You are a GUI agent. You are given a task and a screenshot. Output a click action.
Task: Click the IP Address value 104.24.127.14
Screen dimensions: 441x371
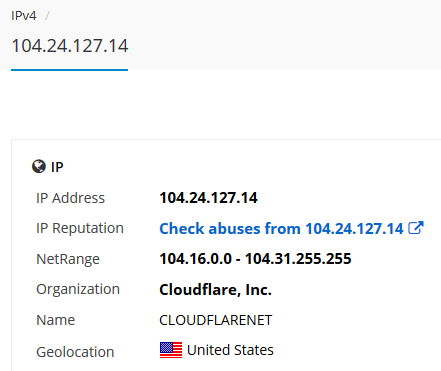(x=208, y=198)
